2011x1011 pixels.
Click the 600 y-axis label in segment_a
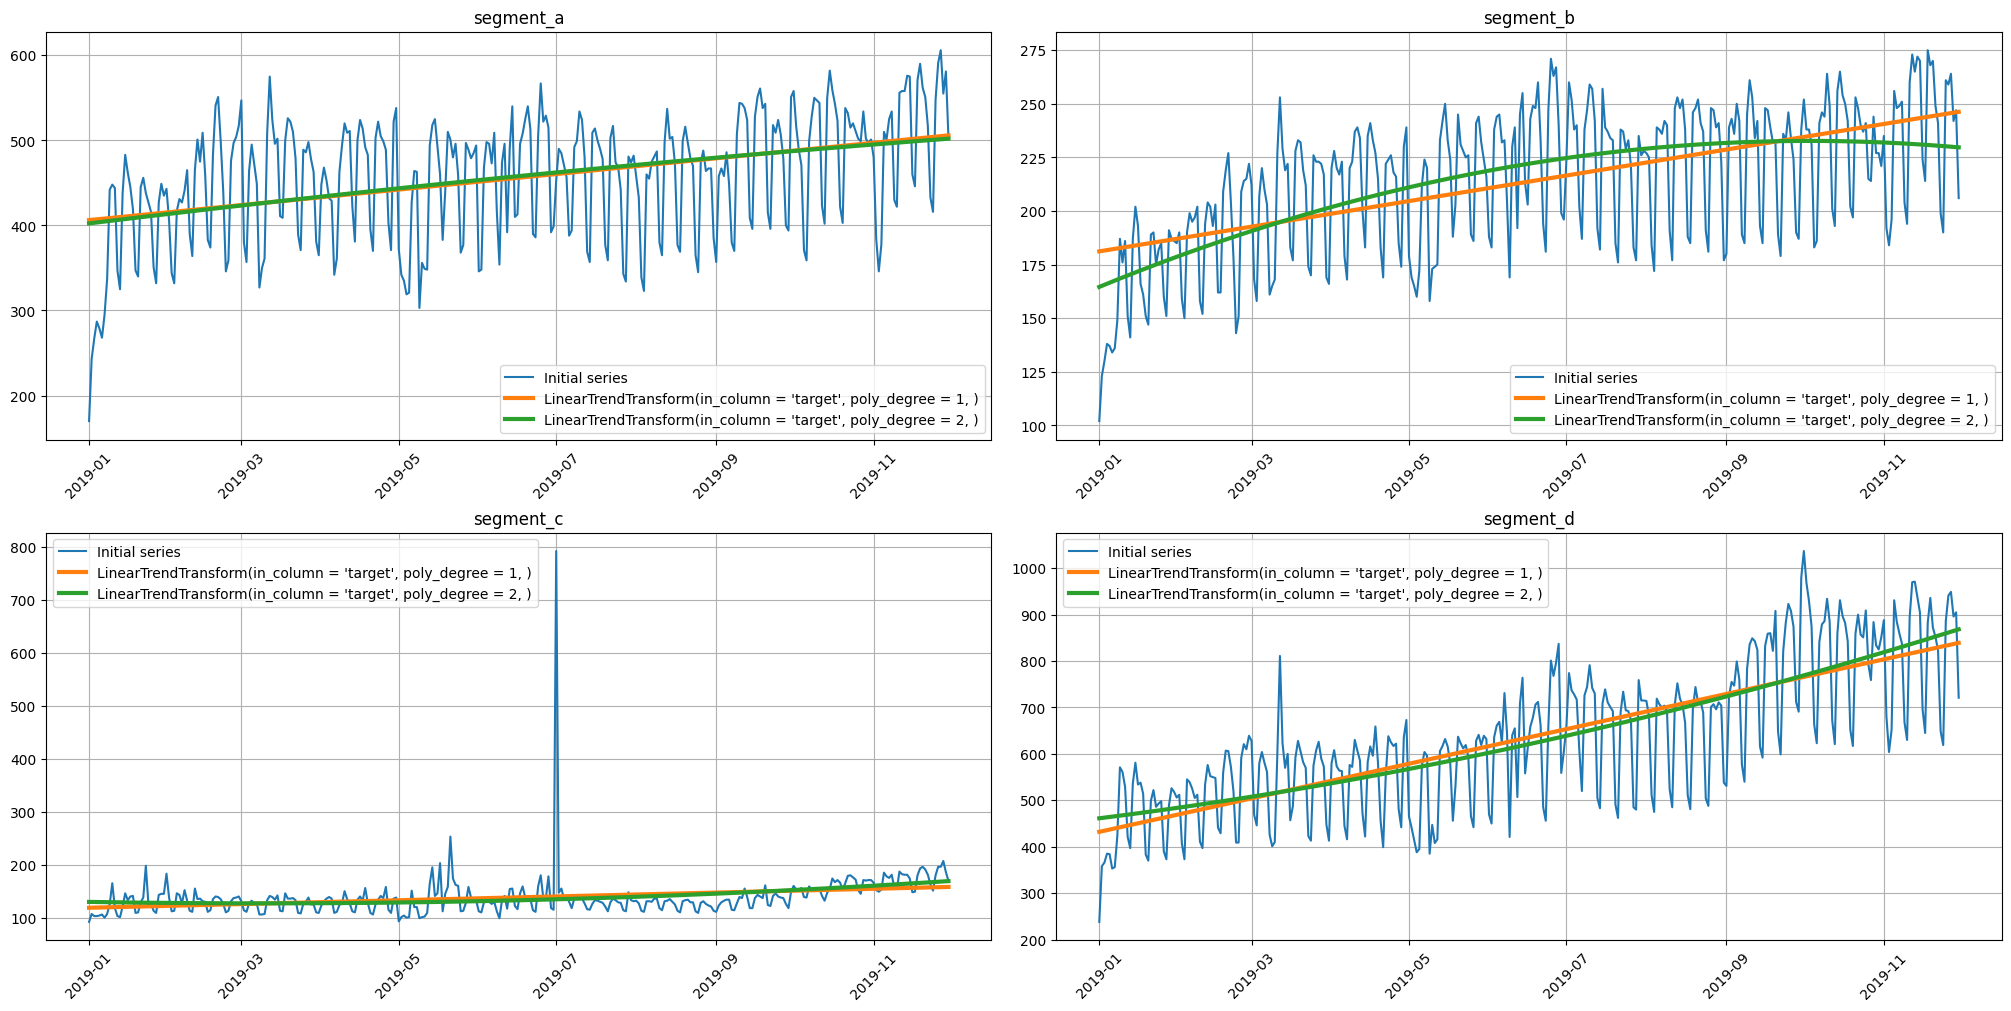coord(23,55)
